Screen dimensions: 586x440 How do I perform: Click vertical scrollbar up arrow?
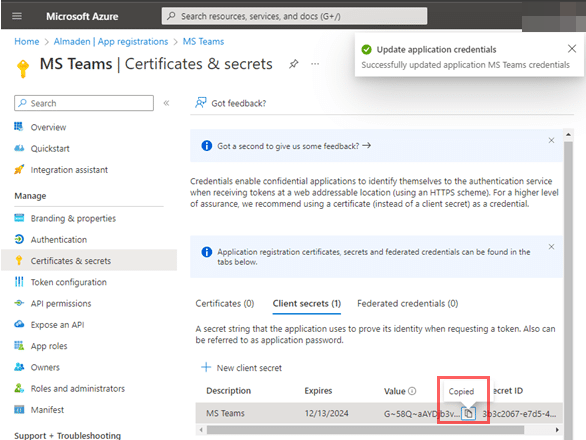tap(568, 135)
